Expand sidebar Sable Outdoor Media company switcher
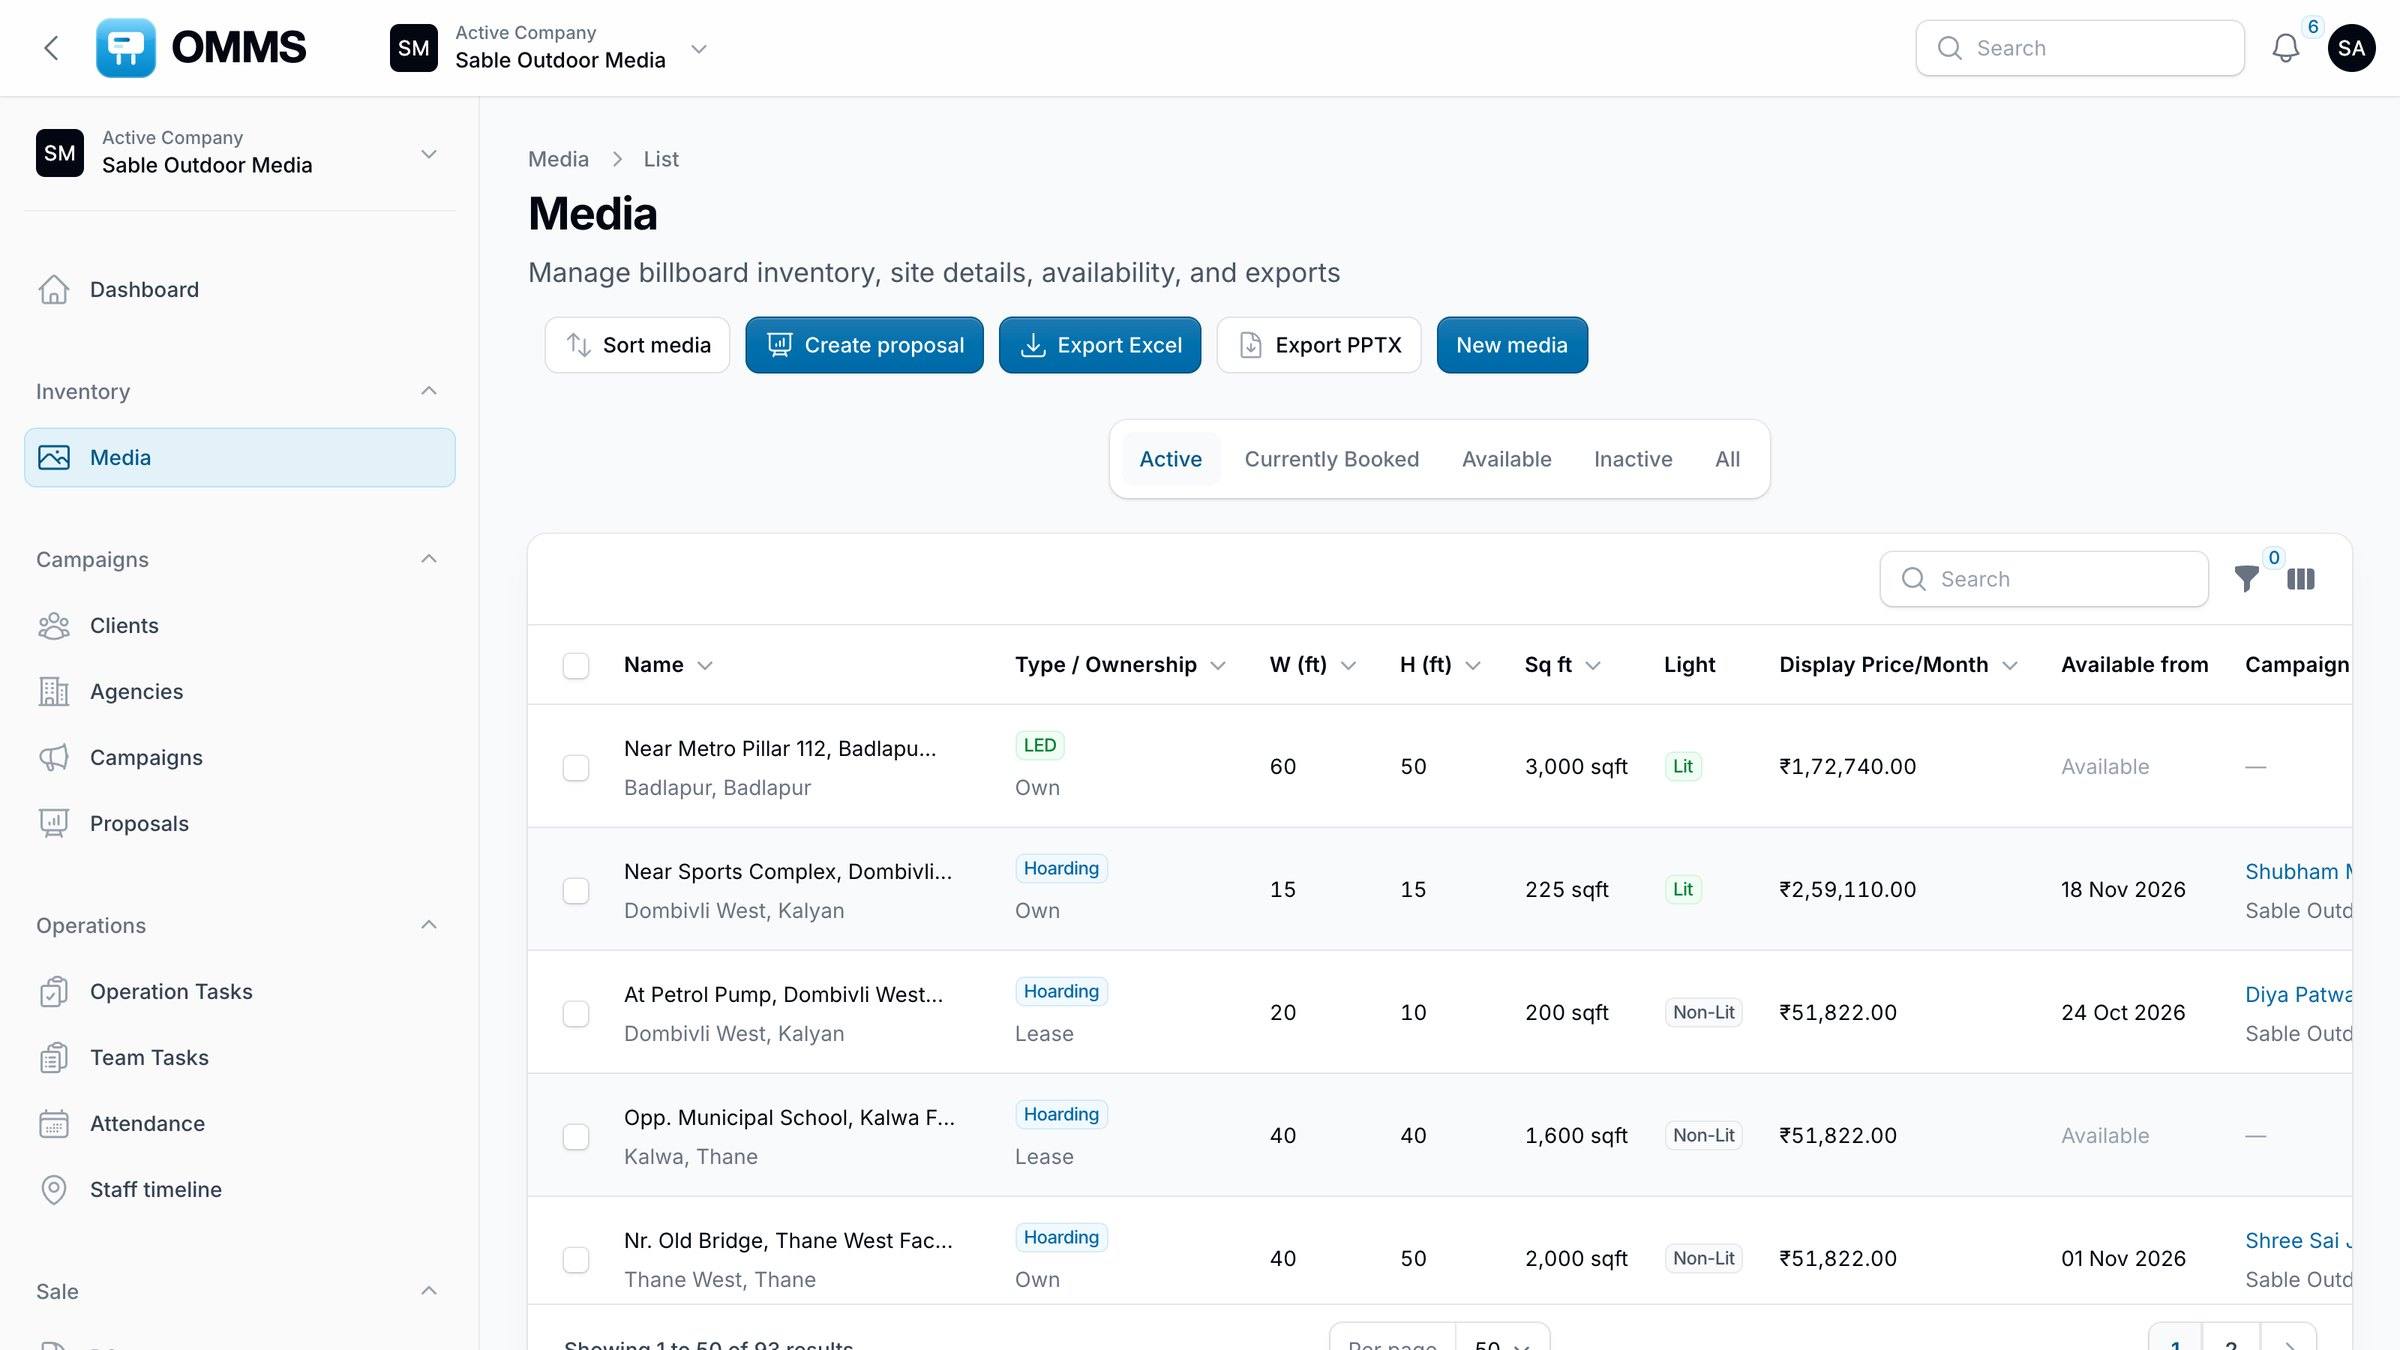The height and width of the screenshot is (1350, 2400). pyautogui.click(x=240, y=153)
